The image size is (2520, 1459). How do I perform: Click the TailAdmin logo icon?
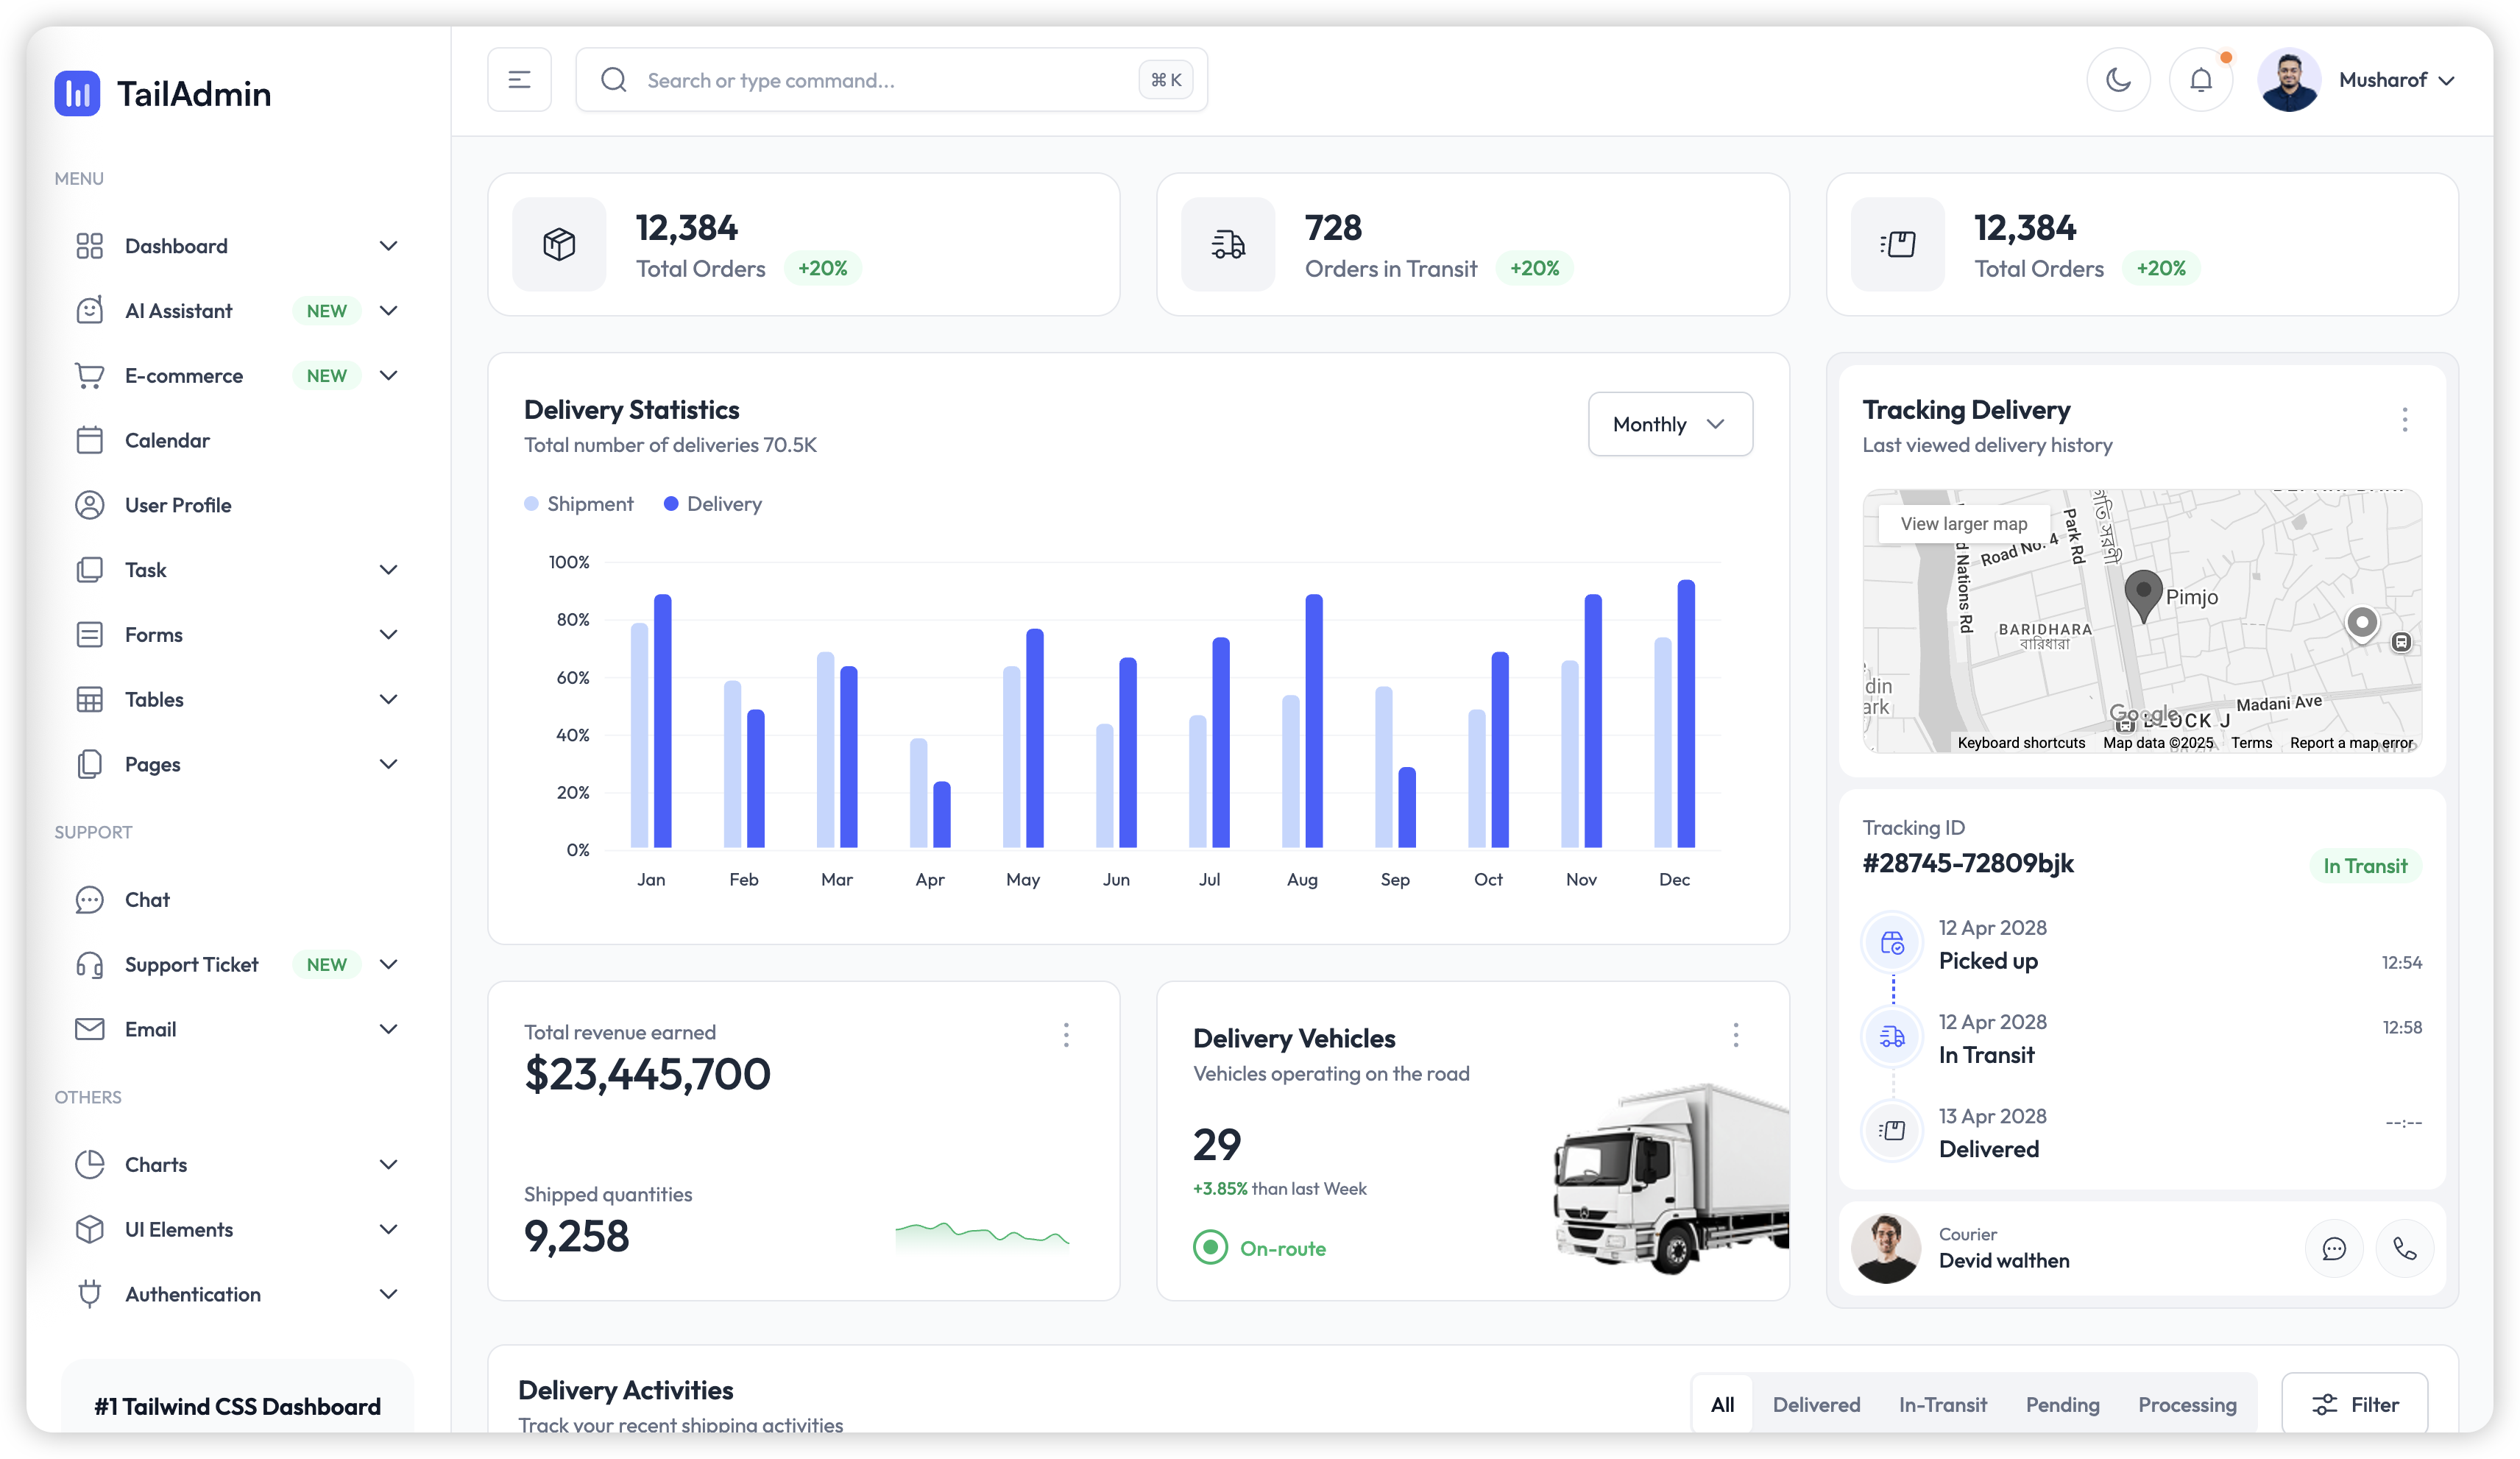coord(77,94)
